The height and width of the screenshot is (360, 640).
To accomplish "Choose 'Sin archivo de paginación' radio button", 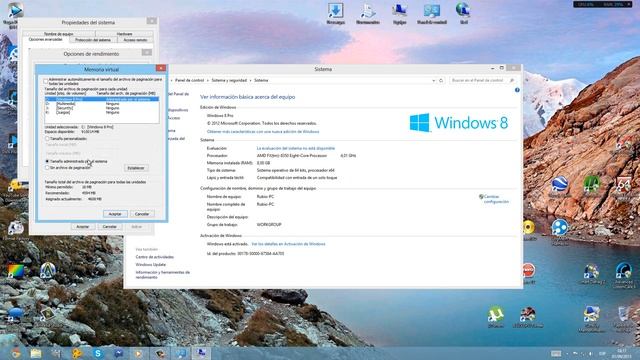I will click(x=47, y=168).
